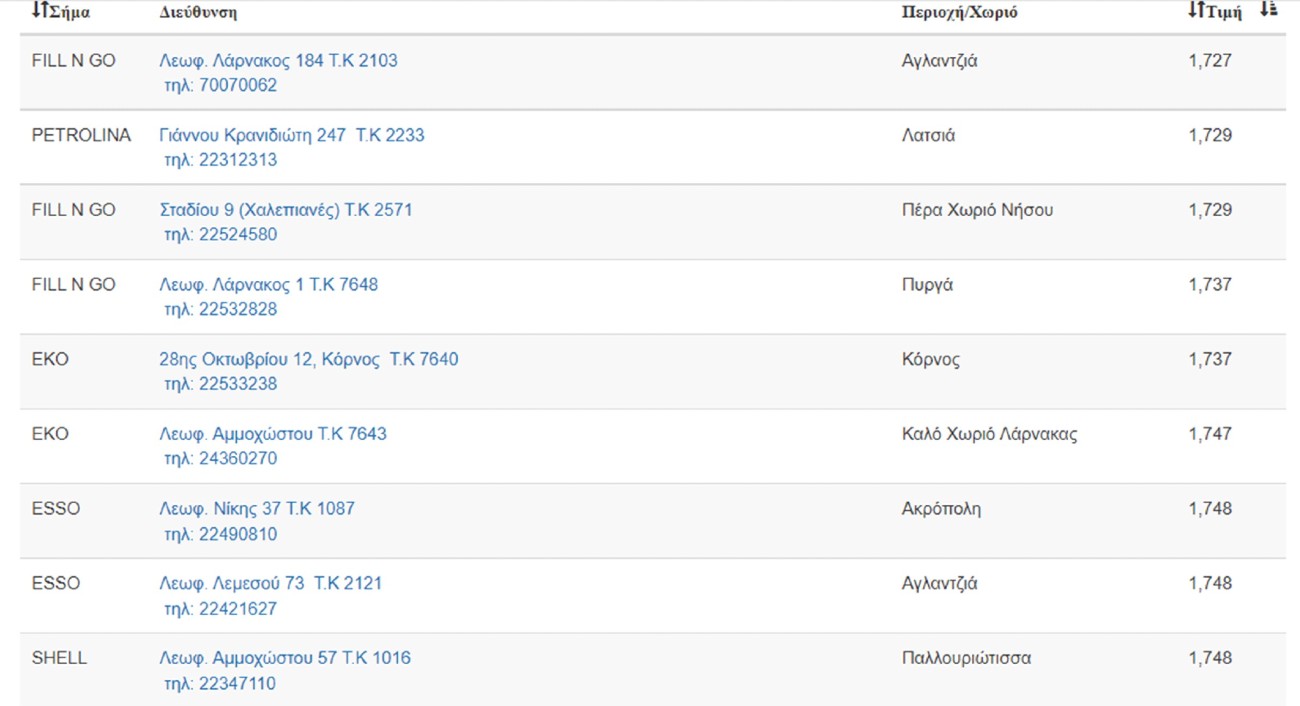The width and height of the screenshot is (1300, 706).
Task: Click the sort arrows beside Τιμή
Action: click(1196, 11)
